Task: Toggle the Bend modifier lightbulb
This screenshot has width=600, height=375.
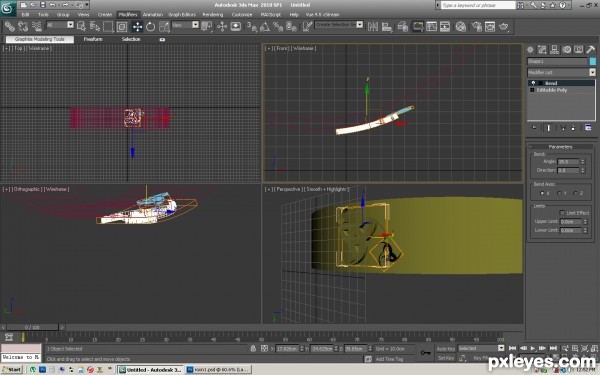Action: tap(533, 83)
